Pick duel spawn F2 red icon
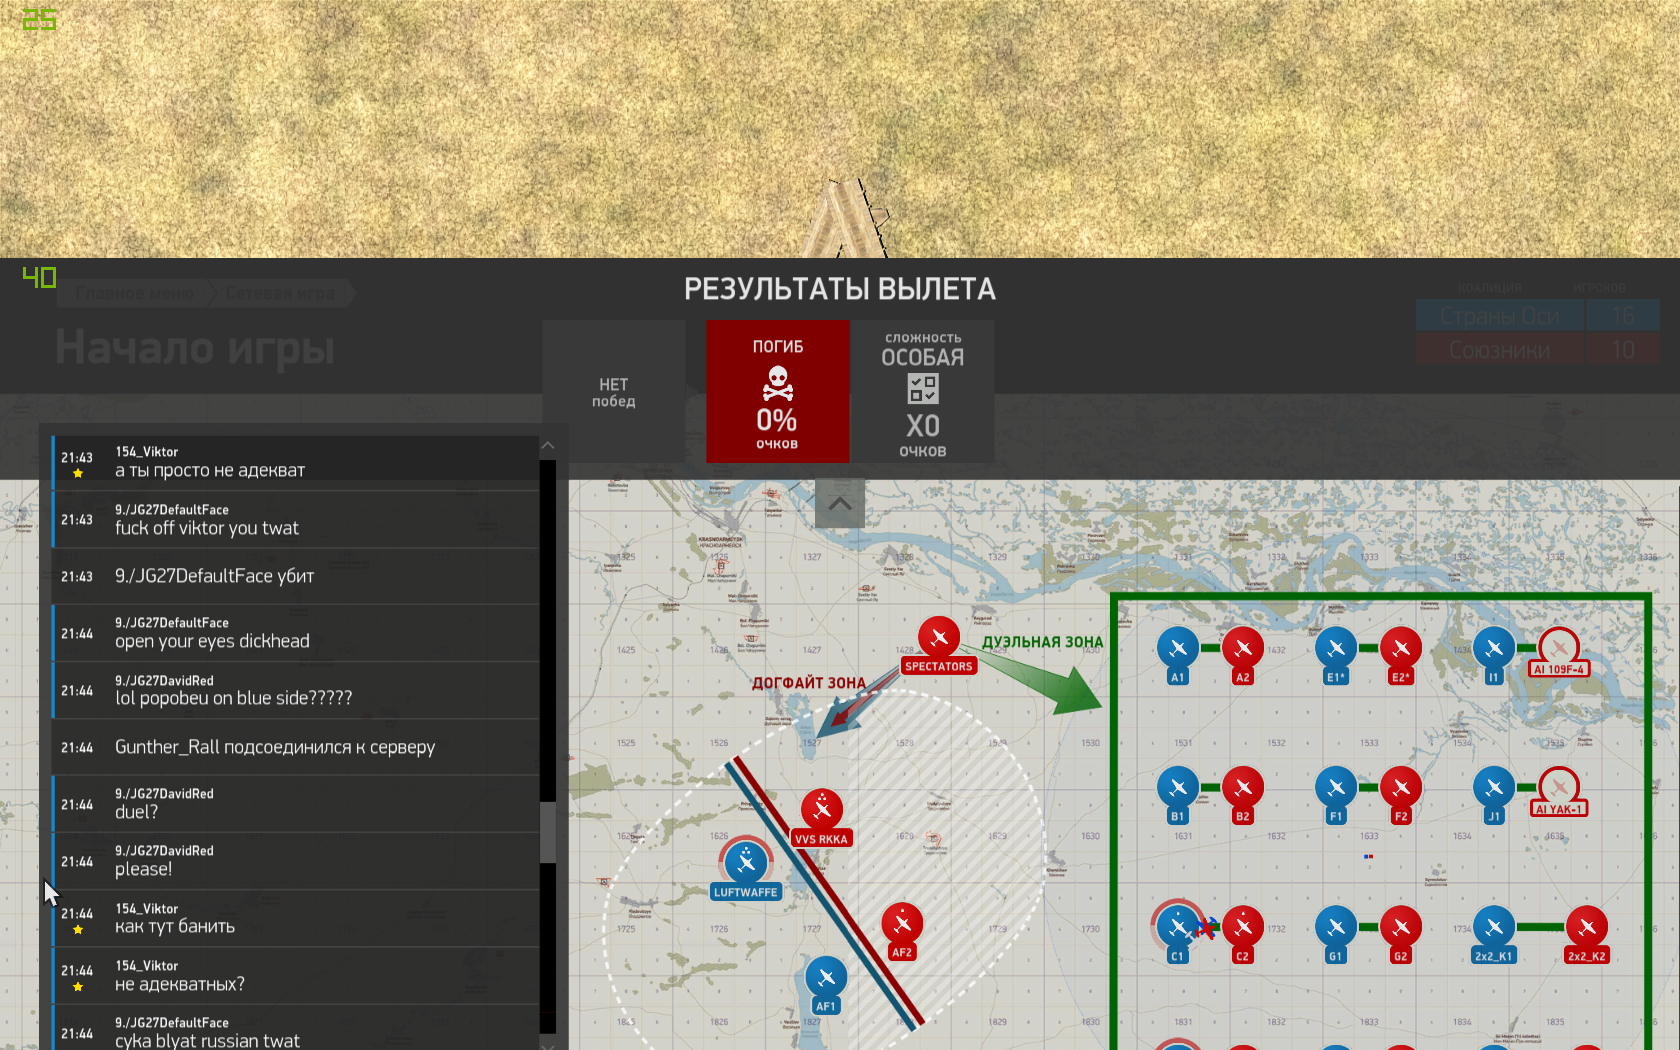1680x1050 pixels. [x=1401, y=788]
